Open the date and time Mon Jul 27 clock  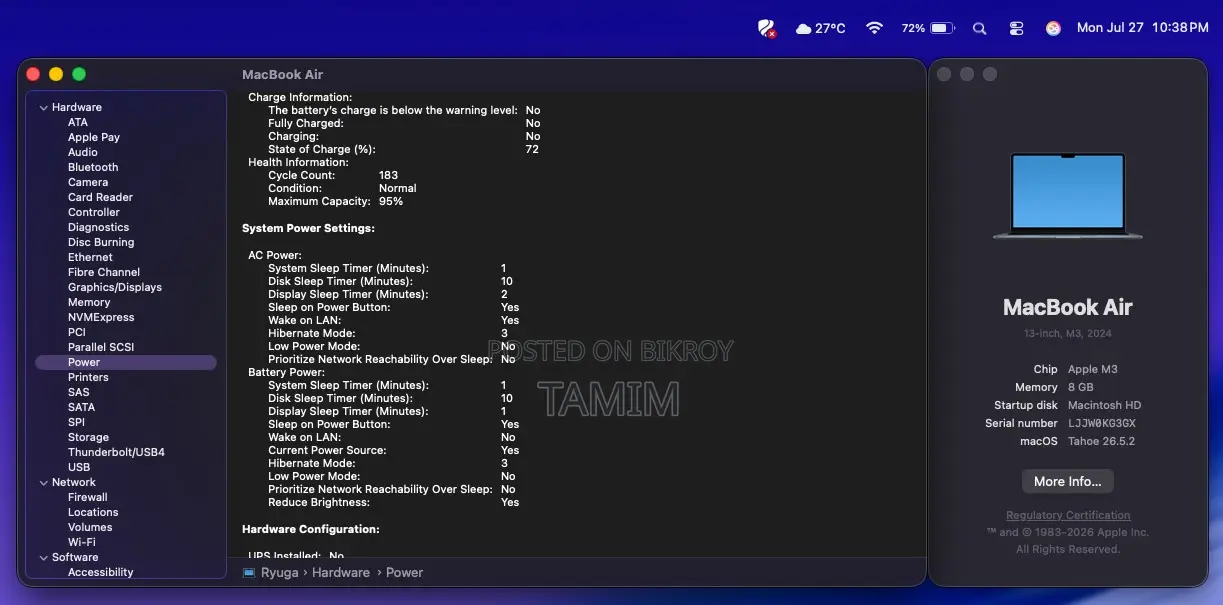(x=1142, y=28)
